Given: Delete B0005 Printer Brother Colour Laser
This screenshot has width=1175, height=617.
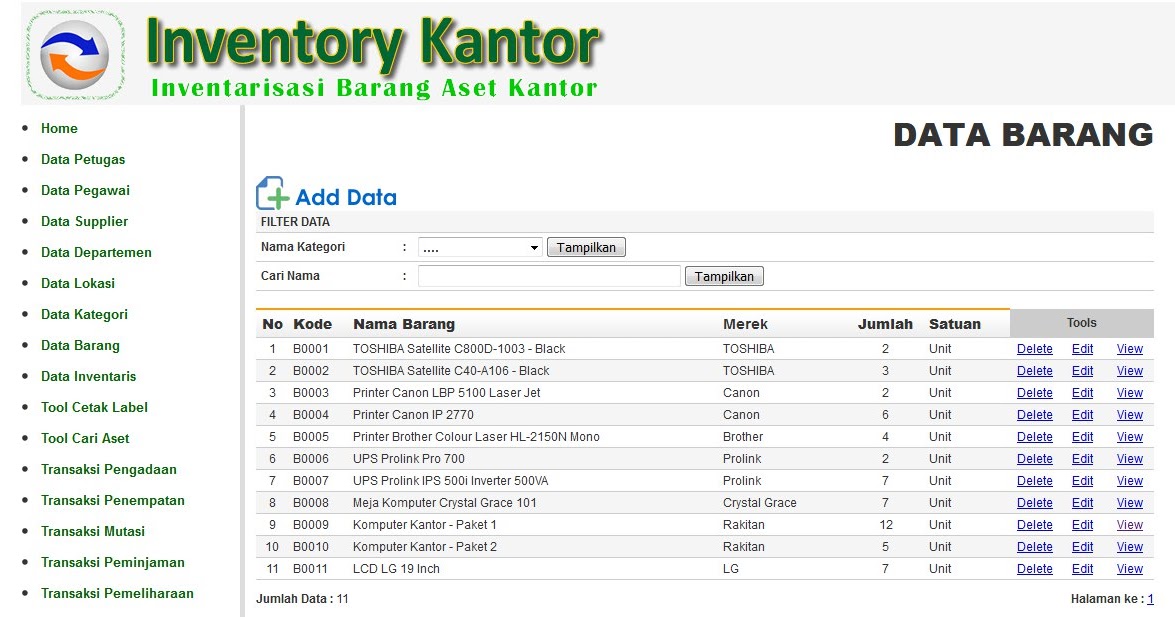Looking at the screenshot, I should (x=1035, y=436).
